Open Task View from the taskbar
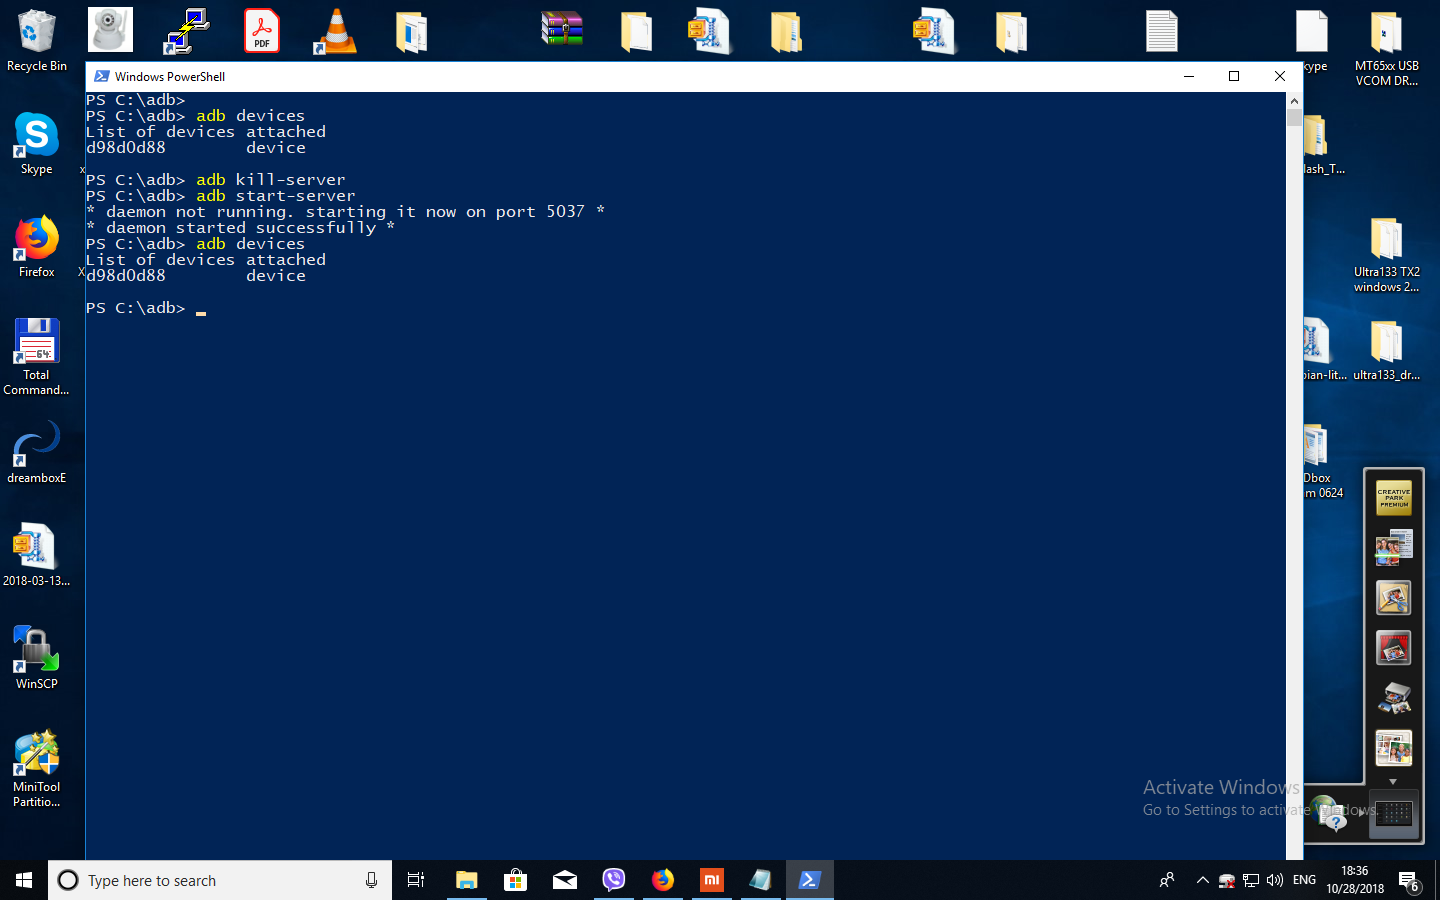1440x900 pixels. [x=416, y=880]
